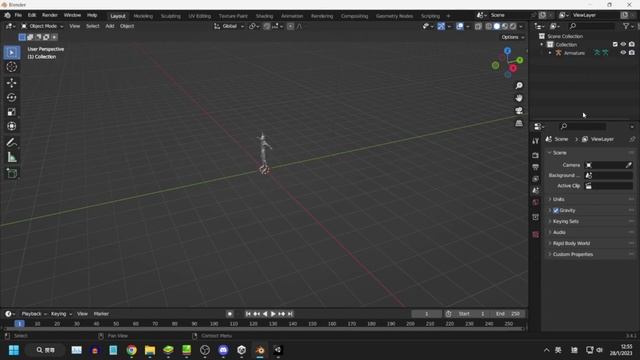Open the File menu
The image size is (640, 360).
18,15
